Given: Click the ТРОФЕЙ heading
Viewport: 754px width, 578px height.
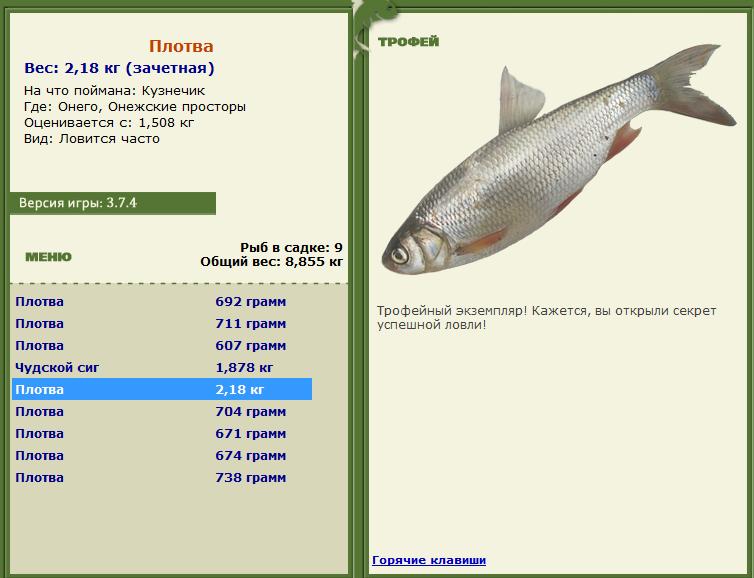Looking at the screenshot, I should coord(409,42).
